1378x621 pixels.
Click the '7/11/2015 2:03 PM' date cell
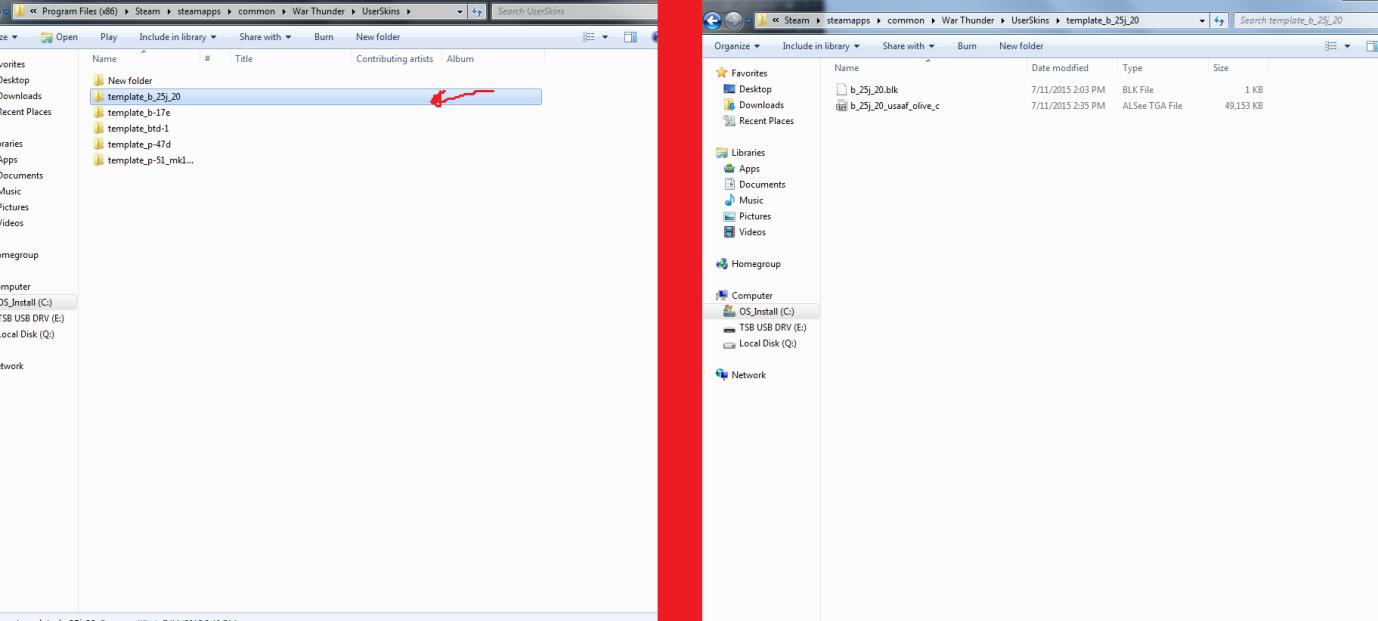click(x=1068, y=90)
